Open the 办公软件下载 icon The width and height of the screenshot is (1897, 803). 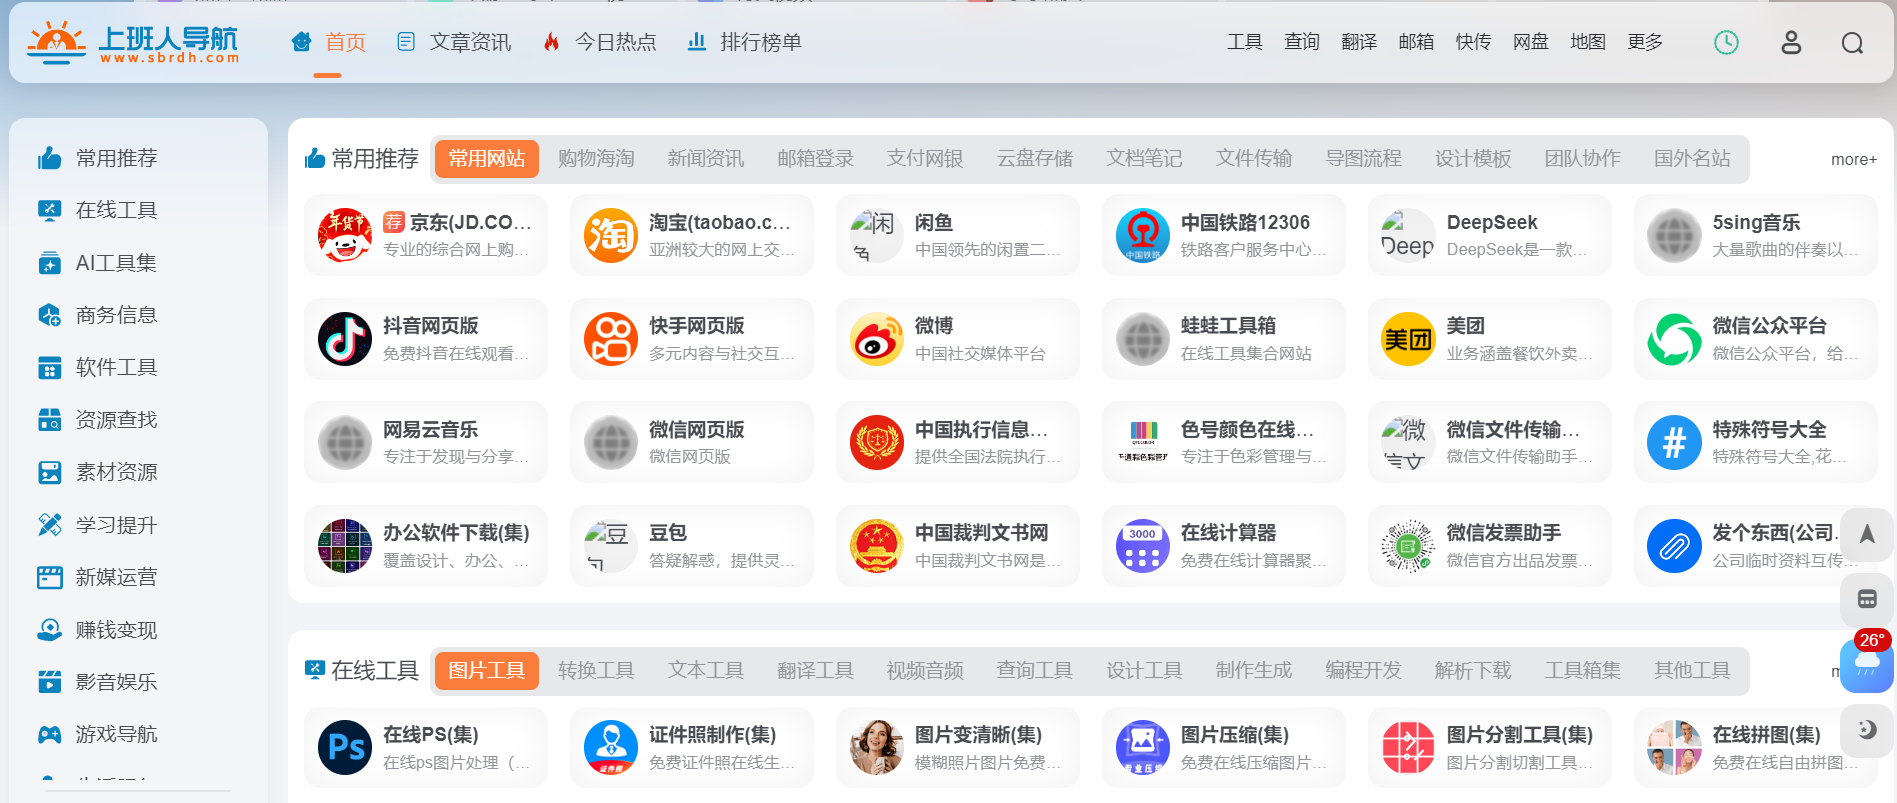pyautogui.click(x=345, y=546)
